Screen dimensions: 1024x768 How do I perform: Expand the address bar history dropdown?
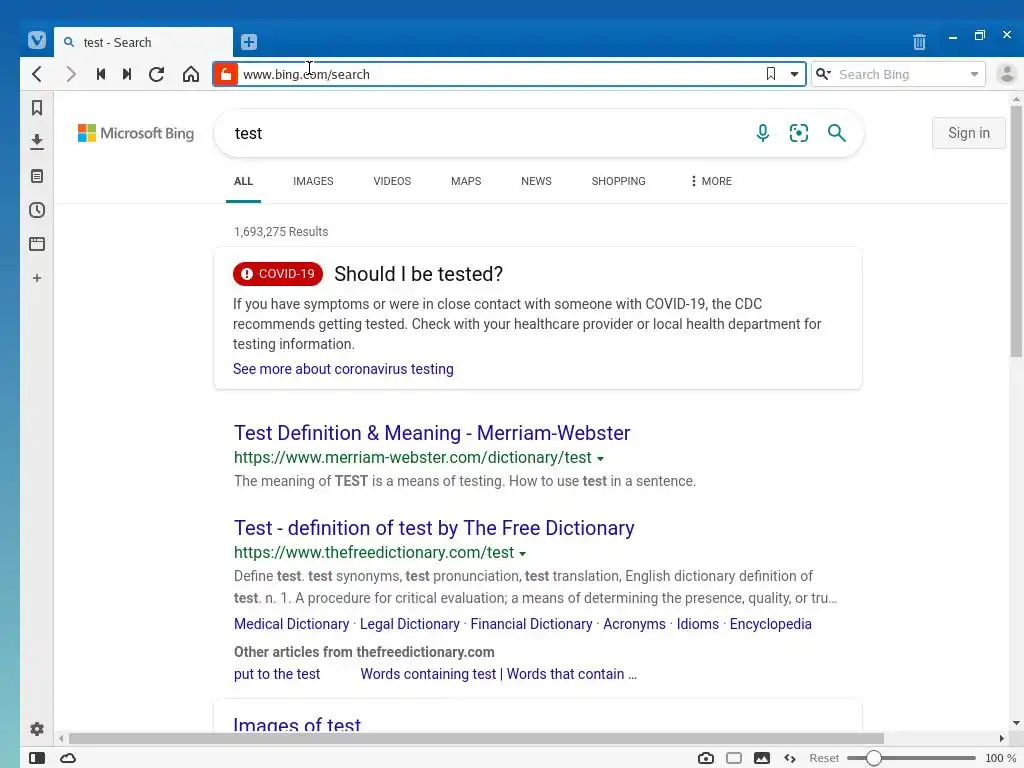pyautogui.click(x=794, y=74)
